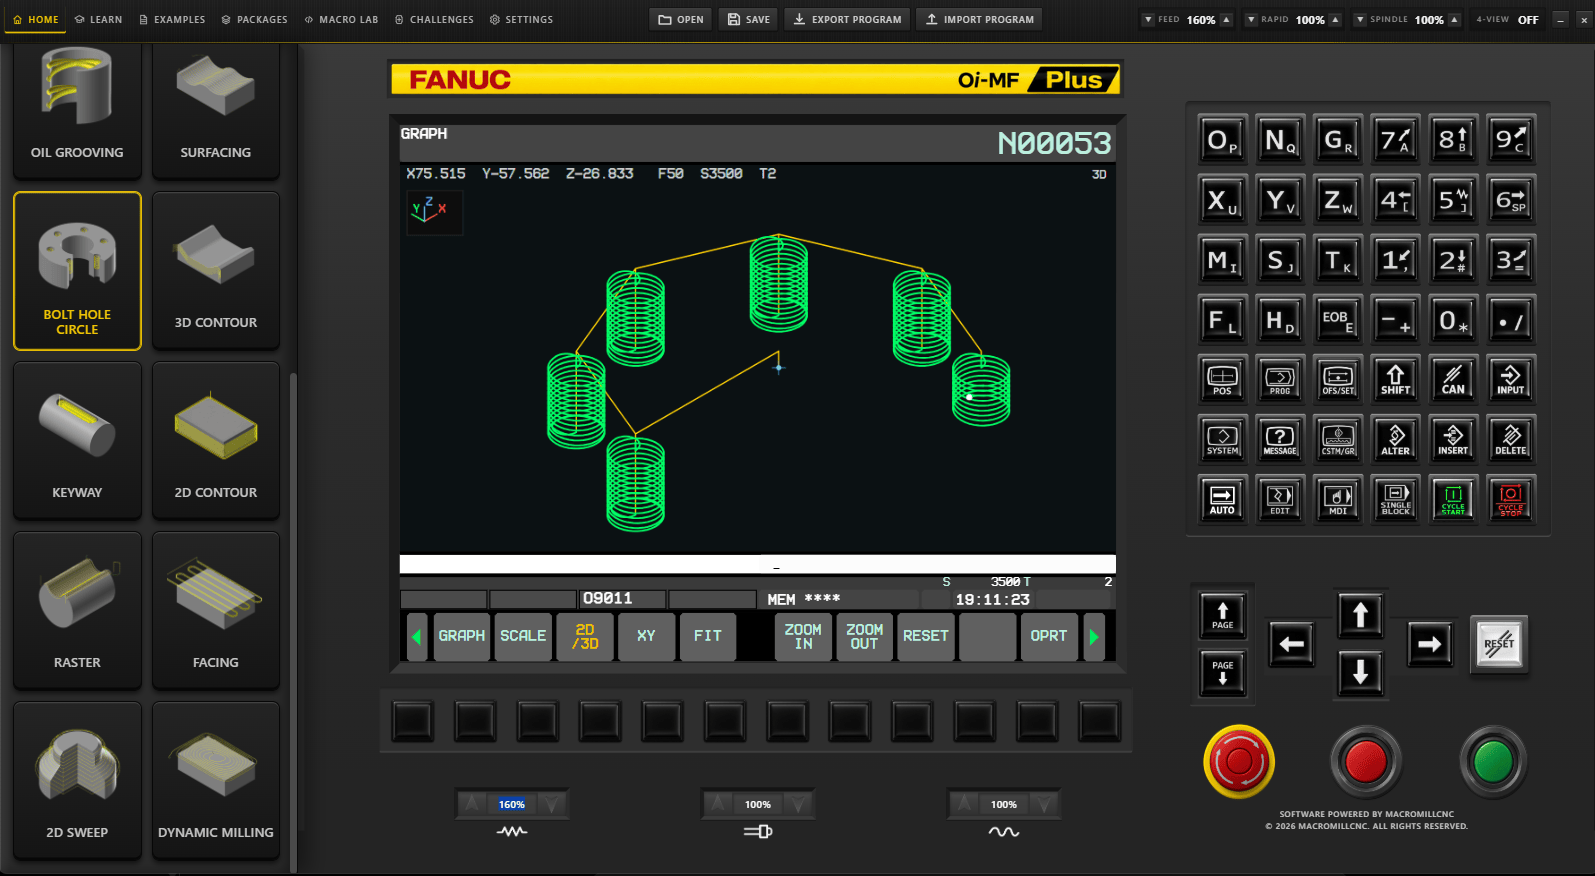Viewport: 1595px width, 876px height.
Task: Select the FACING example thumbnail
Action: [216, 611]
